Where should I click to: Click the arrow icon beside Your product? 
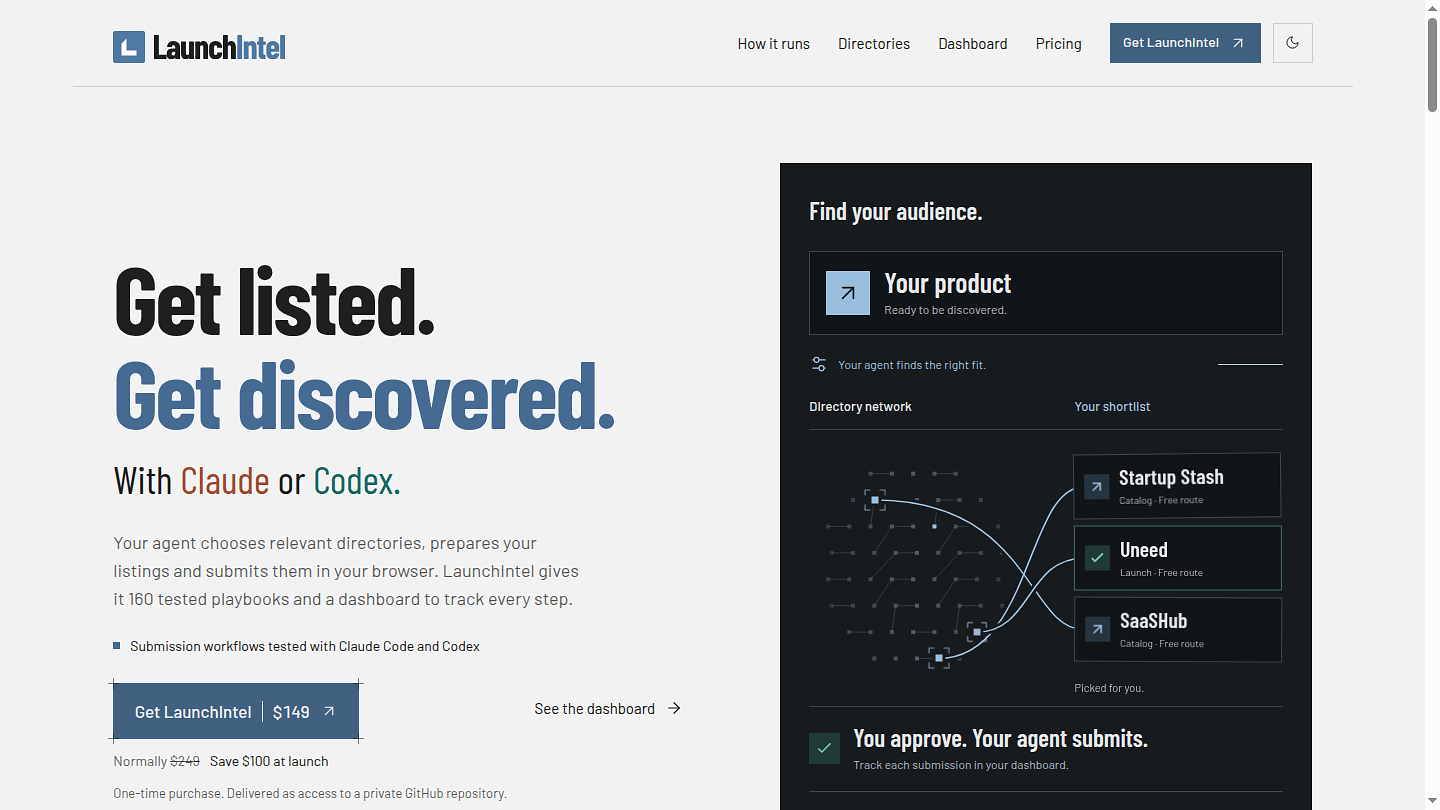(x=848, y=293)
